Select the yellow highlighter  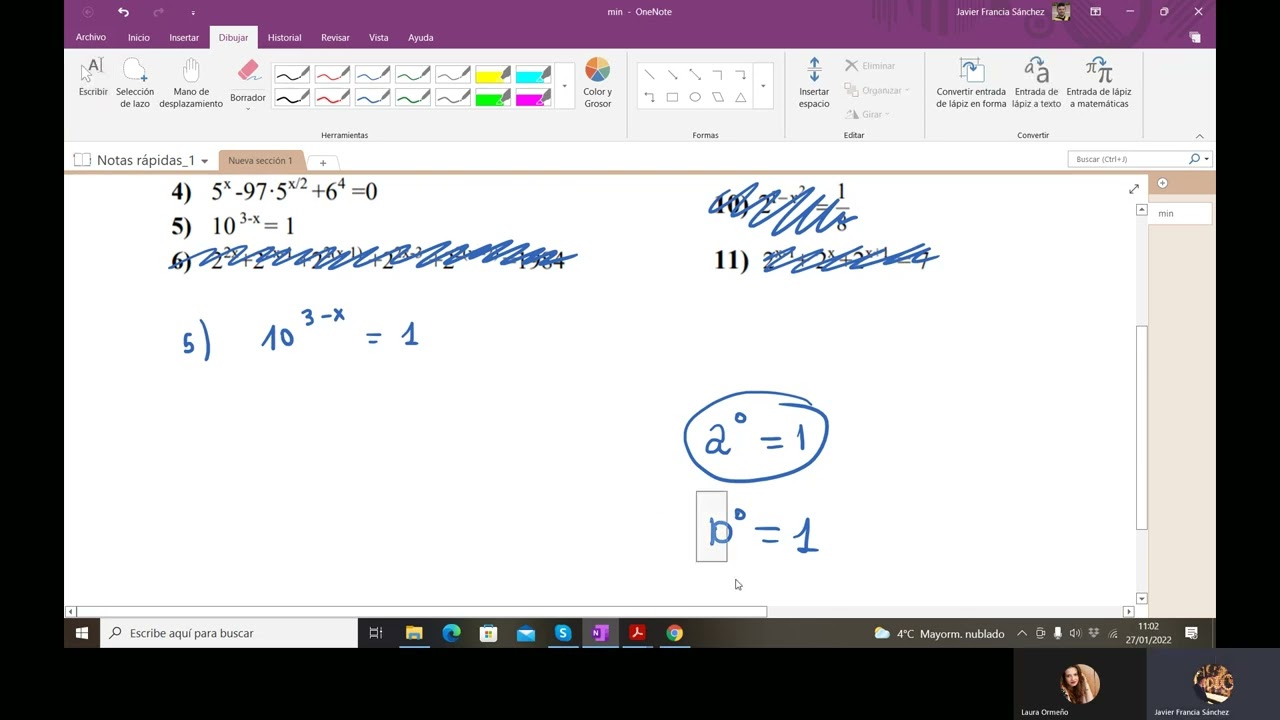point(493,75)
